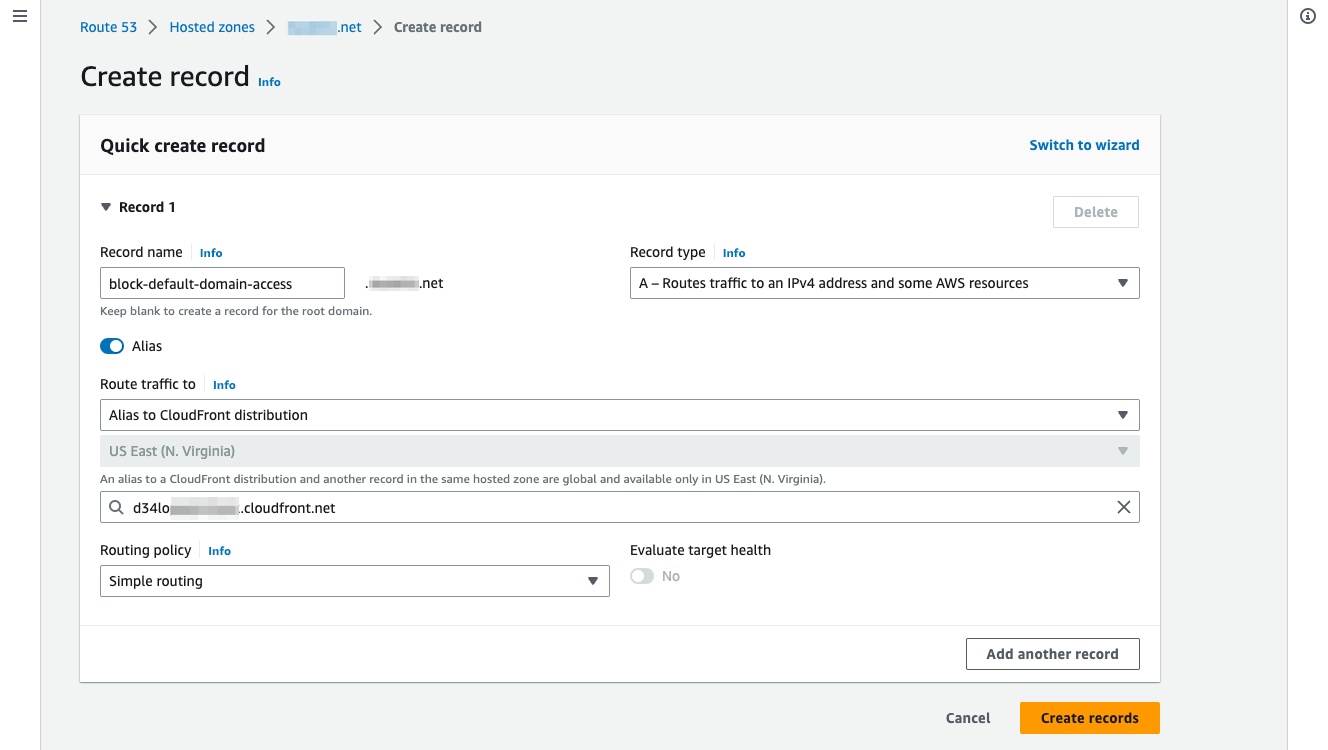1328x750 pixels.
Task: Click the Switch to wizard link
Action: [1084, 145]
